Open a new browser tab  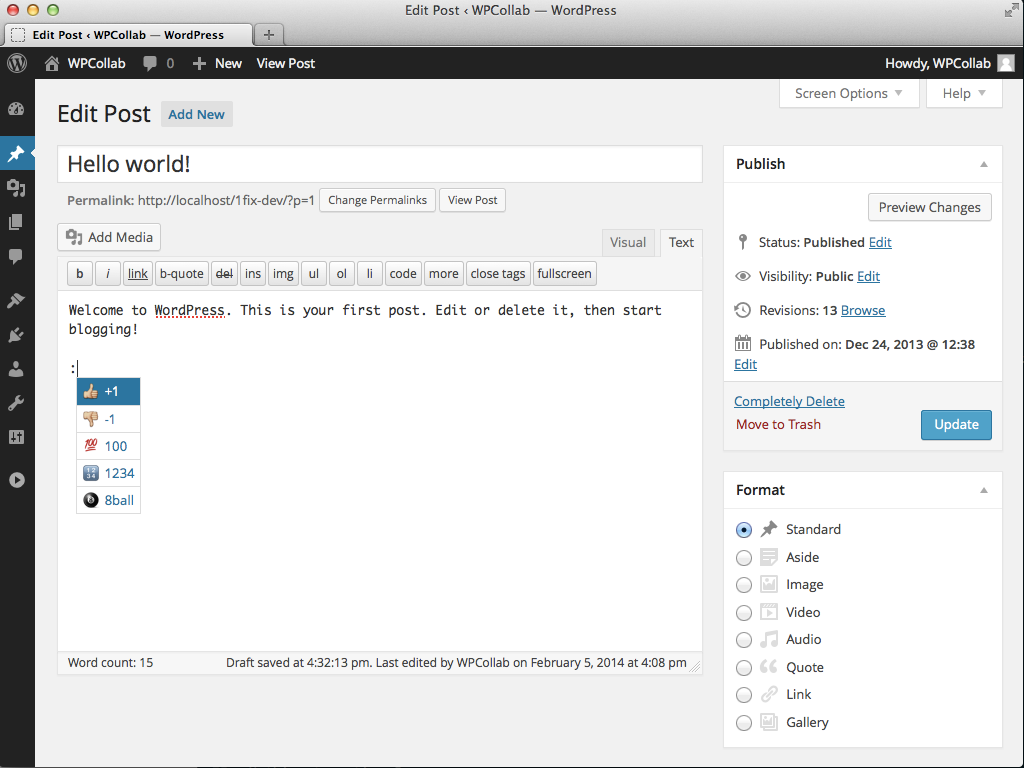pos(268,35)
